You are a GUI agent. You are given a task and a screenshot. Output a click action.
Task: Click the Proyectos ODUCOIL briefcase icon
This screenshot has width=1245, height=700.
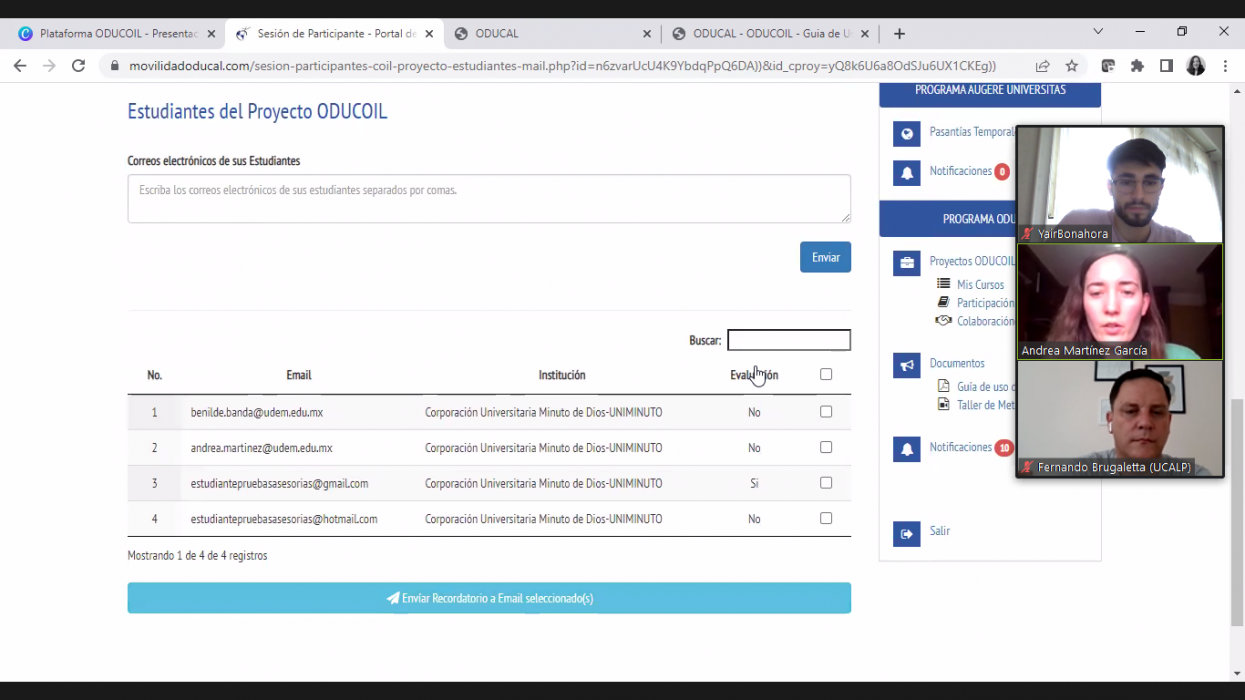(x=906, y=263)
